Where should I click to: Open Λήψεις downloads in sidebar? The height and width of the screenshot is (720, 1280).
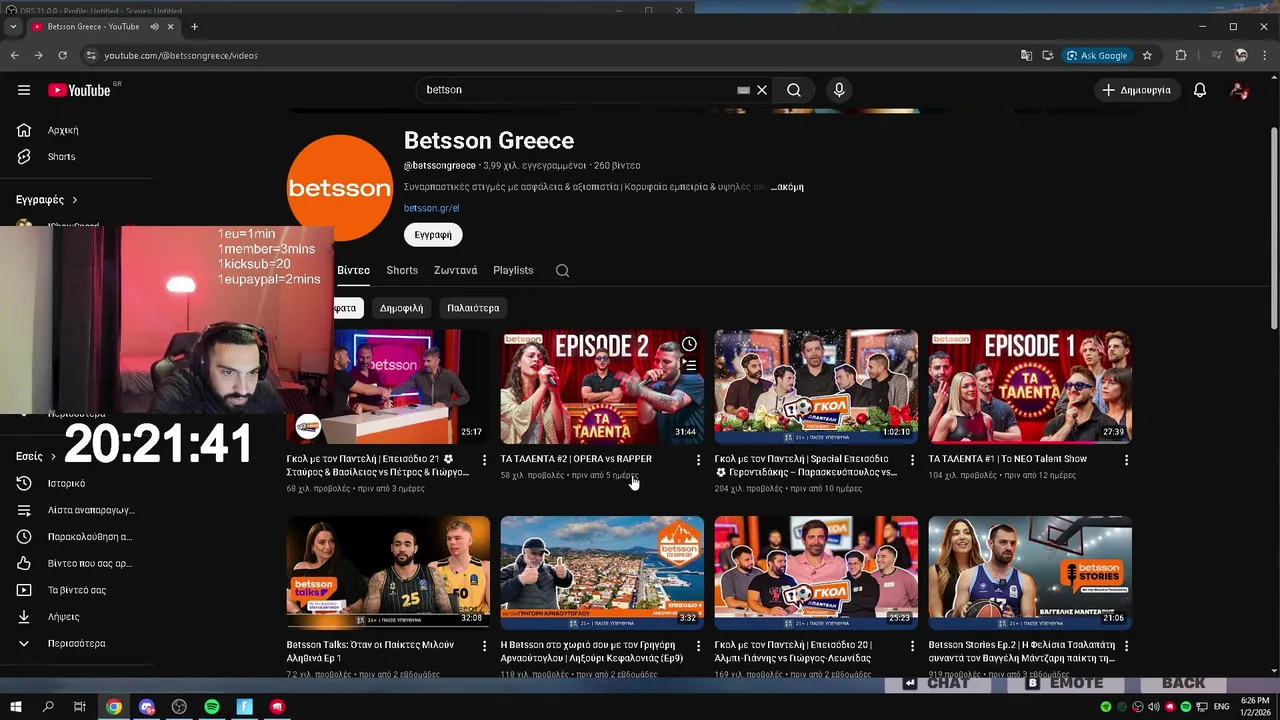click(x=64, y=617)
